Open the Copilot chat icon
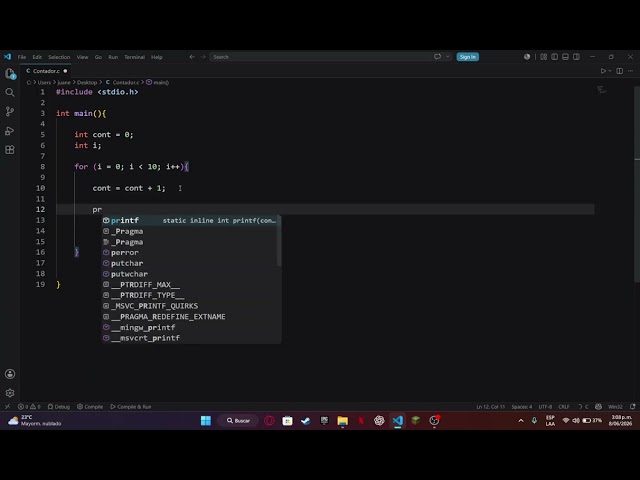Image resolution: width=640 pixels, height=480 pixels. (x=438, y=57)
